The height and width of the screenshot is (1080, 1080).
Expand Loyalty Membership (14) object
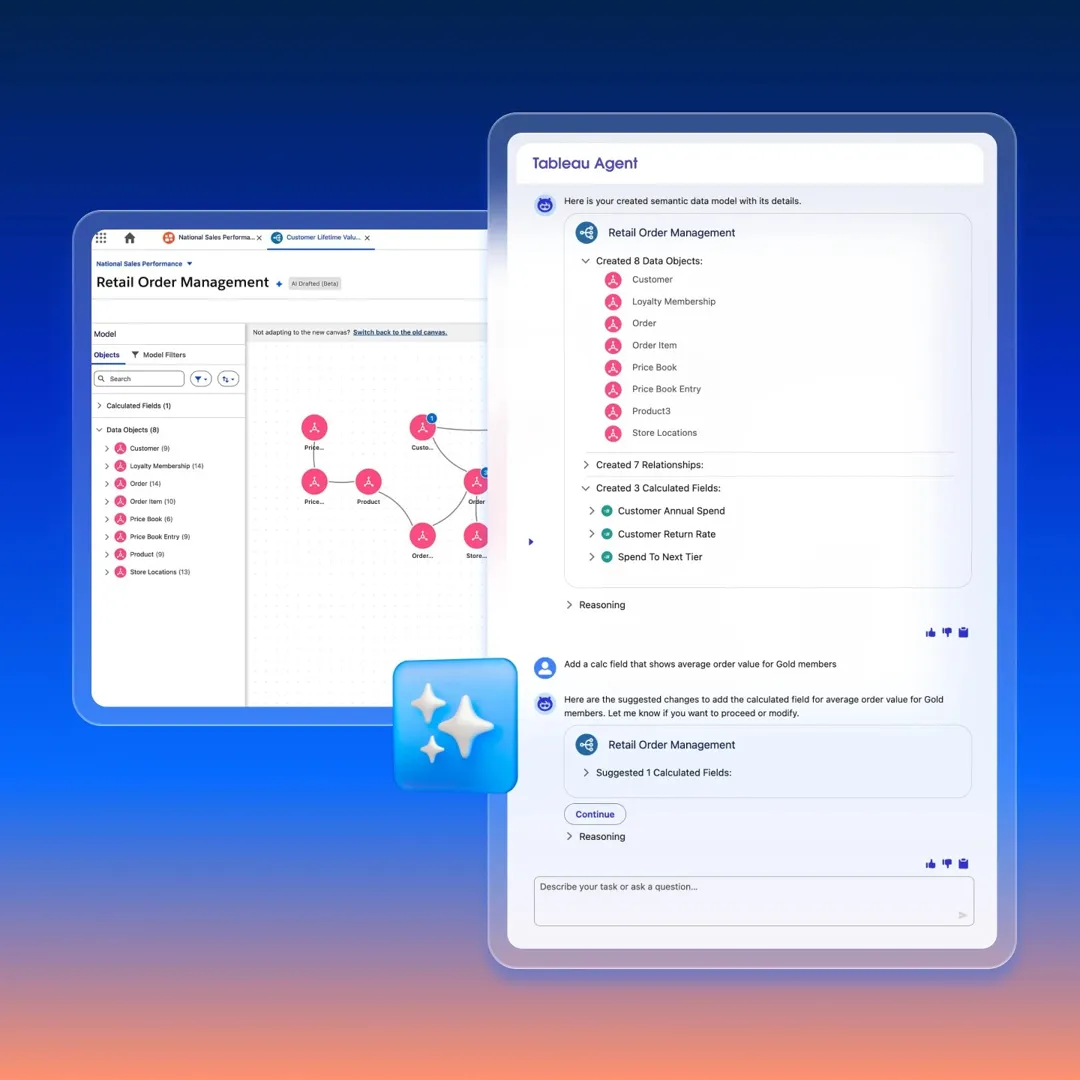click(x=107, y=466)
